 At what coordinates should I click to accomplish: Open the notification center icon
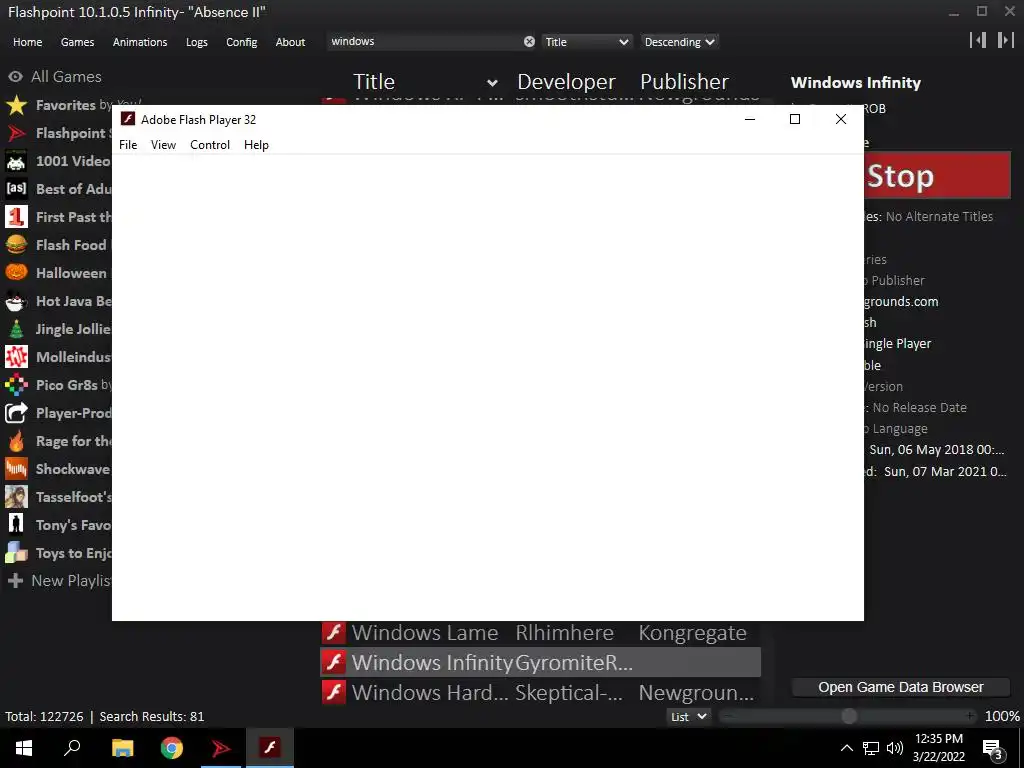pos(992,749)
